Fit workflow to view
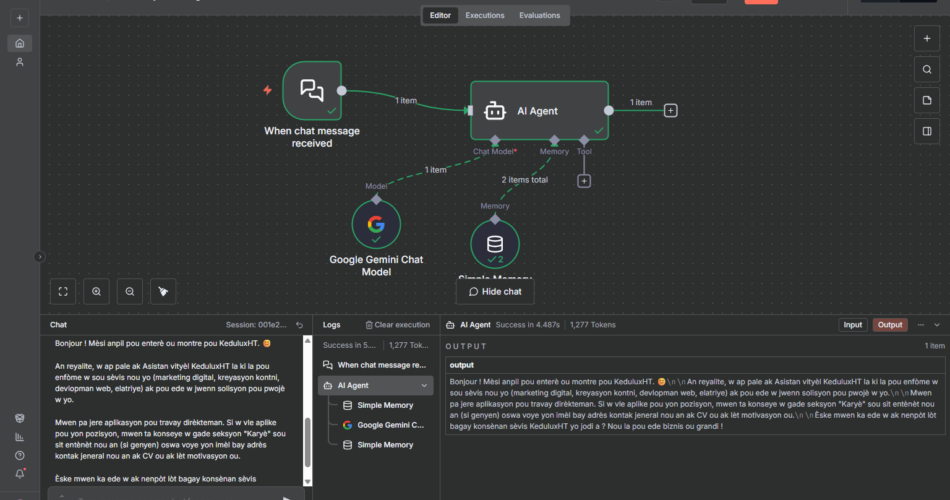 click(63, 291)
